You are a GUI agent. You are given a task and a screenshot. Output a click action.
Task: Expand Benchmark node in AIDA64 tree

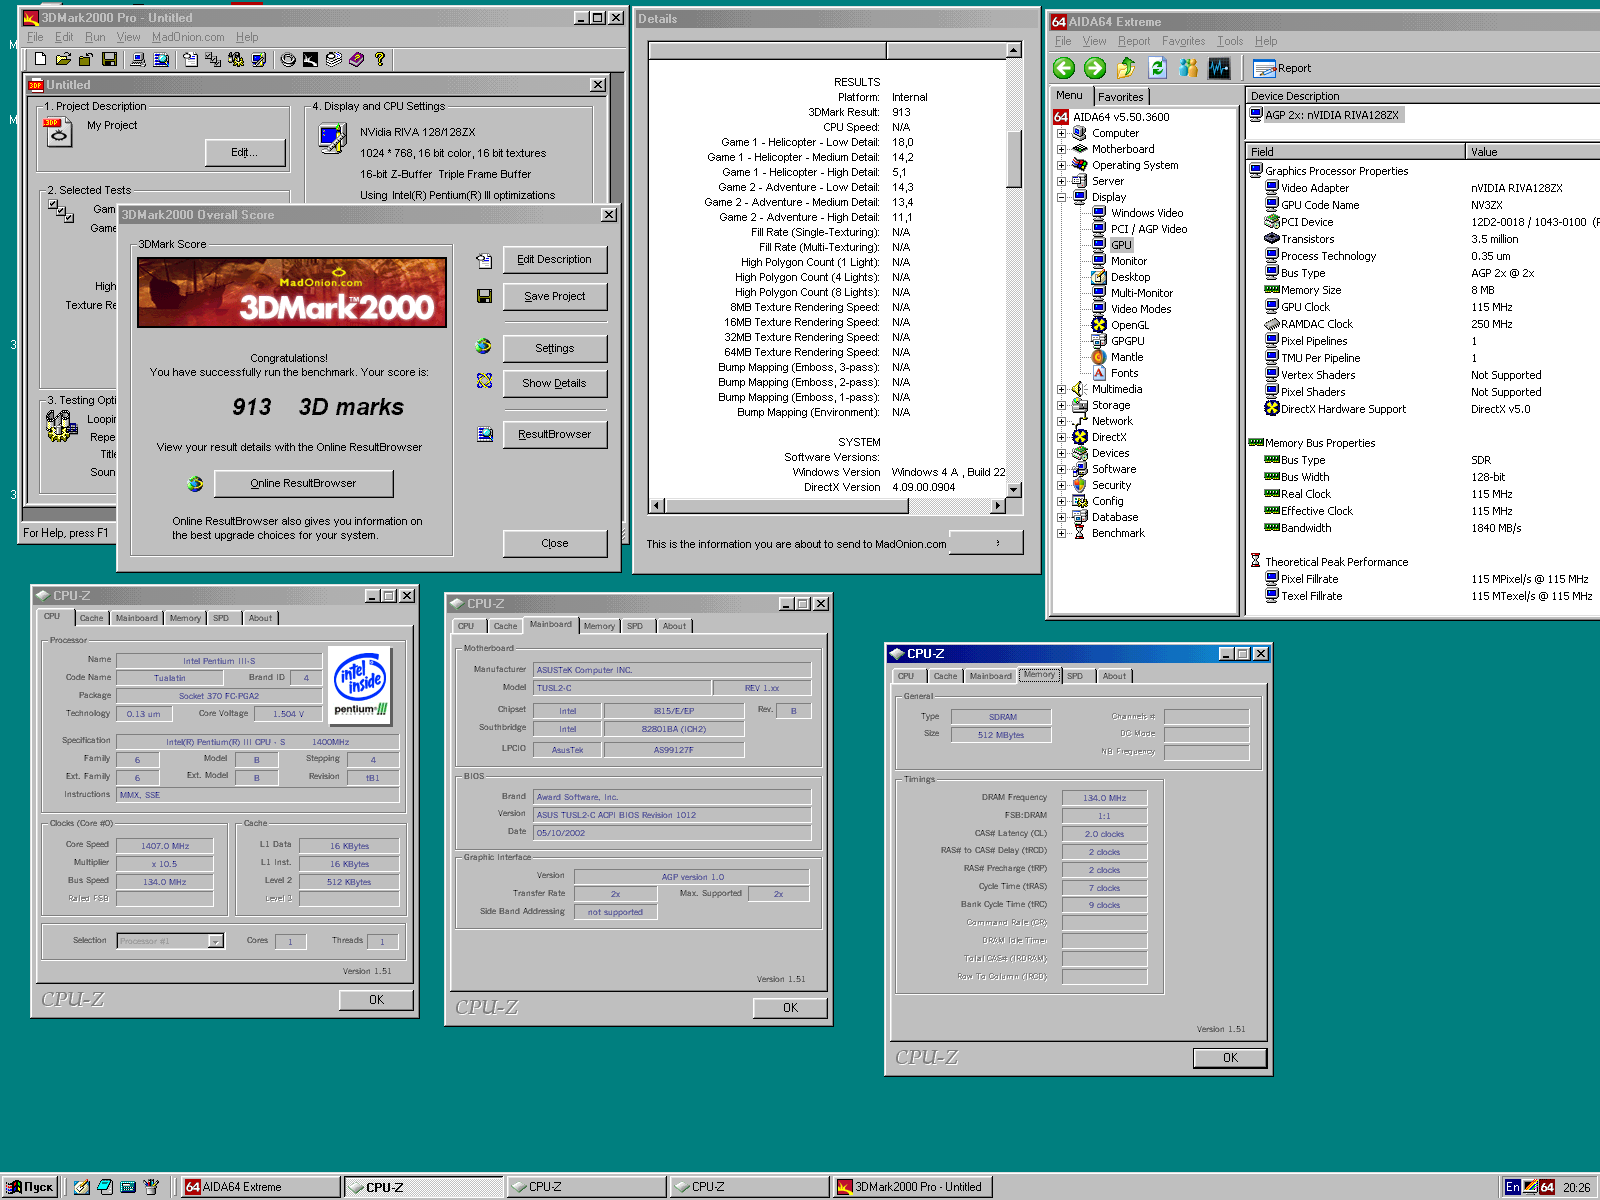coord(1061,533)
